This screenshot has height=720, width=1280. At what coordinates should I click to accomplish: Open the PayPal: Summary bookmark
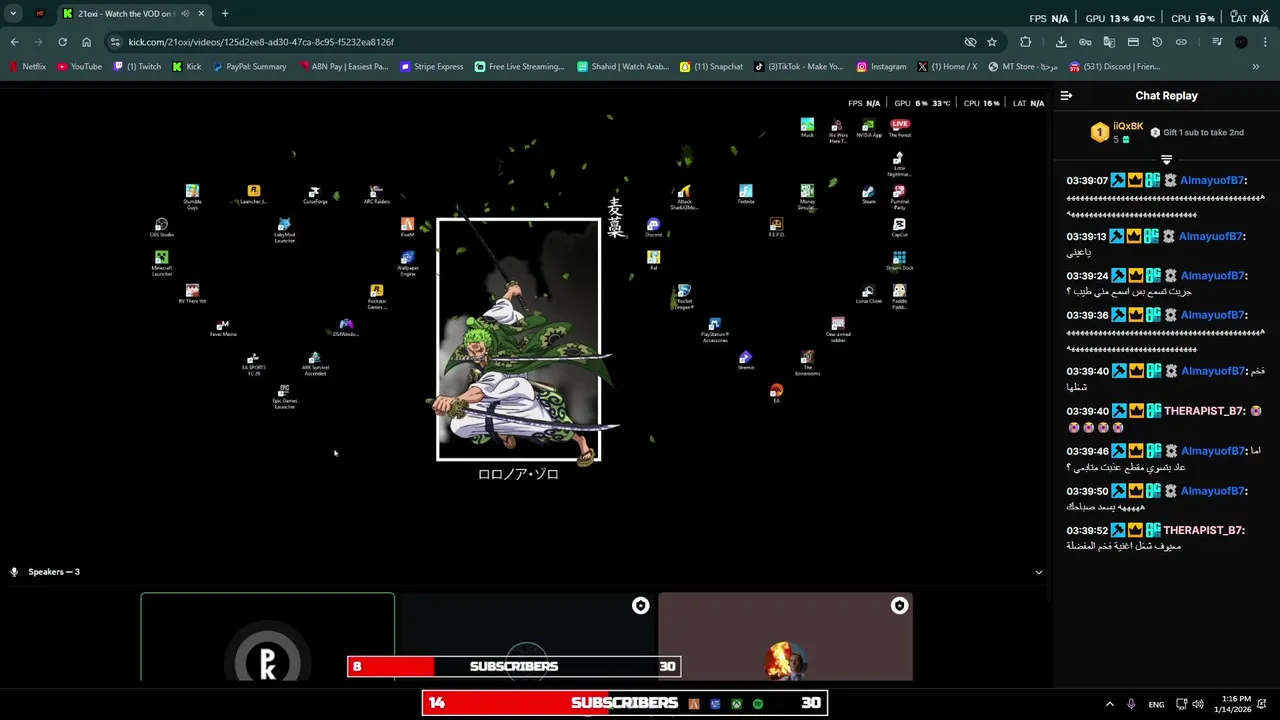tap(249, 67)
